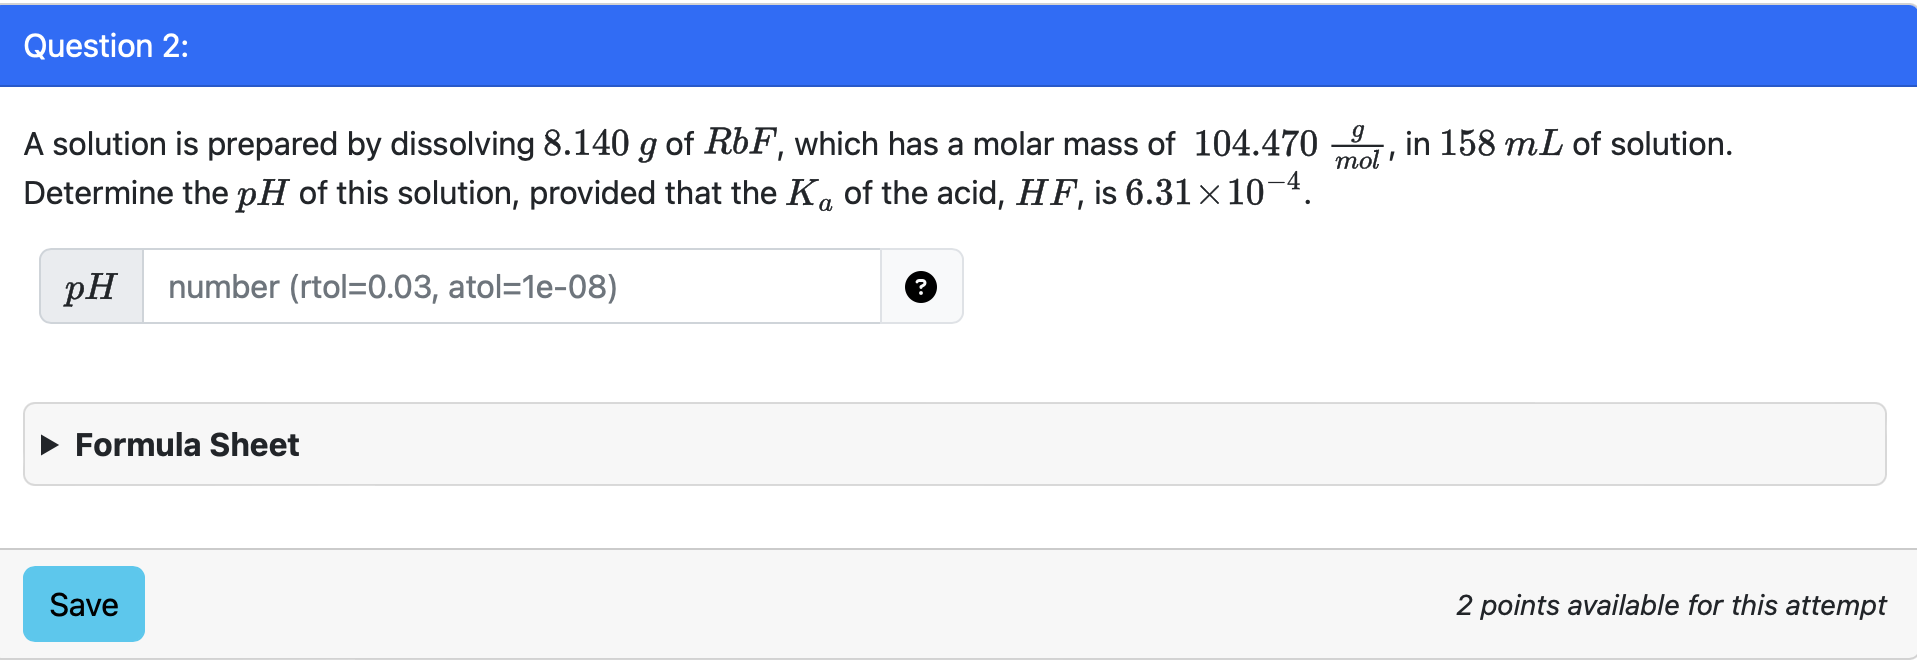1917x665 pixels.
Task: Click the disclosure triangle beside Formula Sheet
Action: pyautogui.click(x=48, y=444)
